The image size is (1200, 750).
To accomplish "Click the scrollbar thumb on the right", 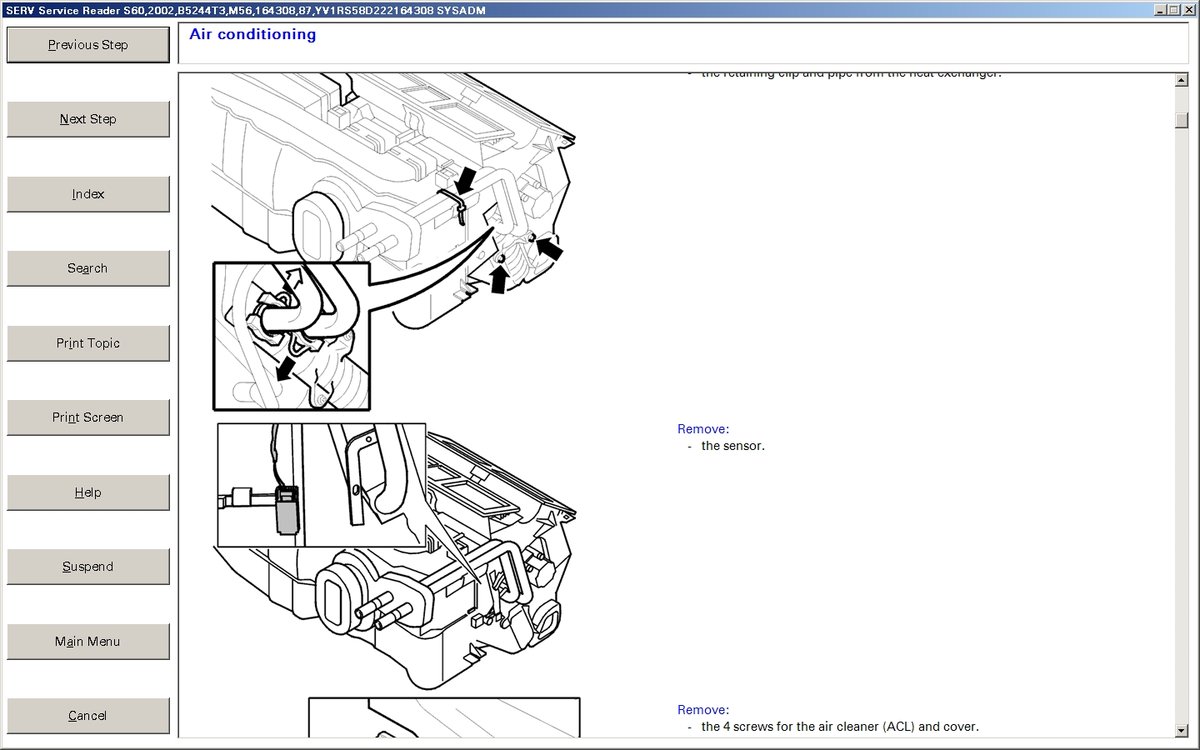I will 1182,120.
